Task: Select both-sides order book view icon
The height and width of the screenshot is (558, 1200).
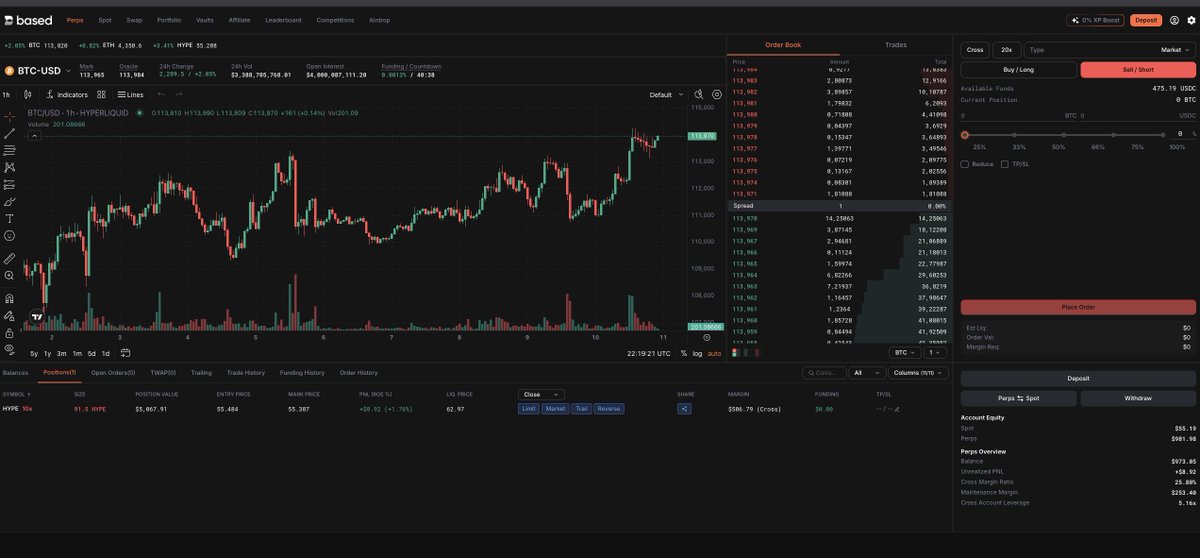Action: 736,352
